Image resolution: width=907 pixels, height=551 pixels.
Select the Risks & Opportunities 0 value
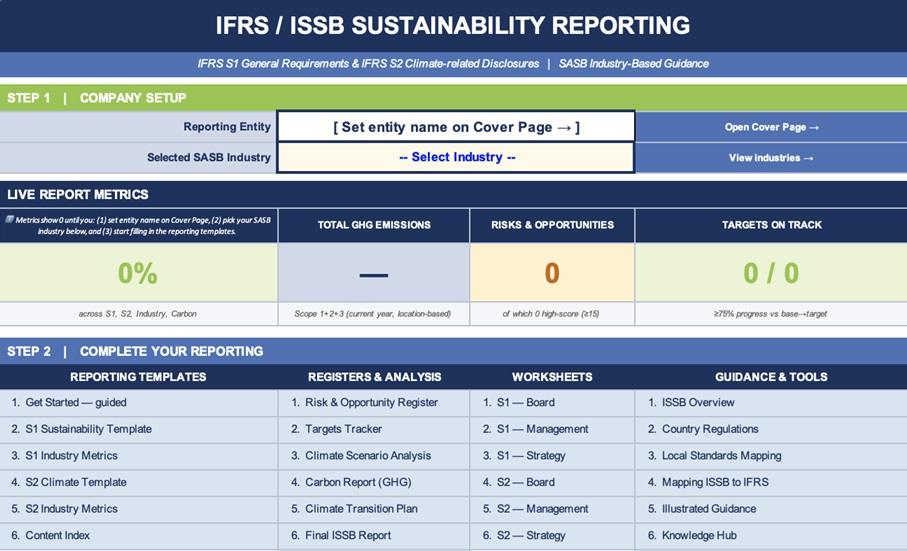coord(552,272)
